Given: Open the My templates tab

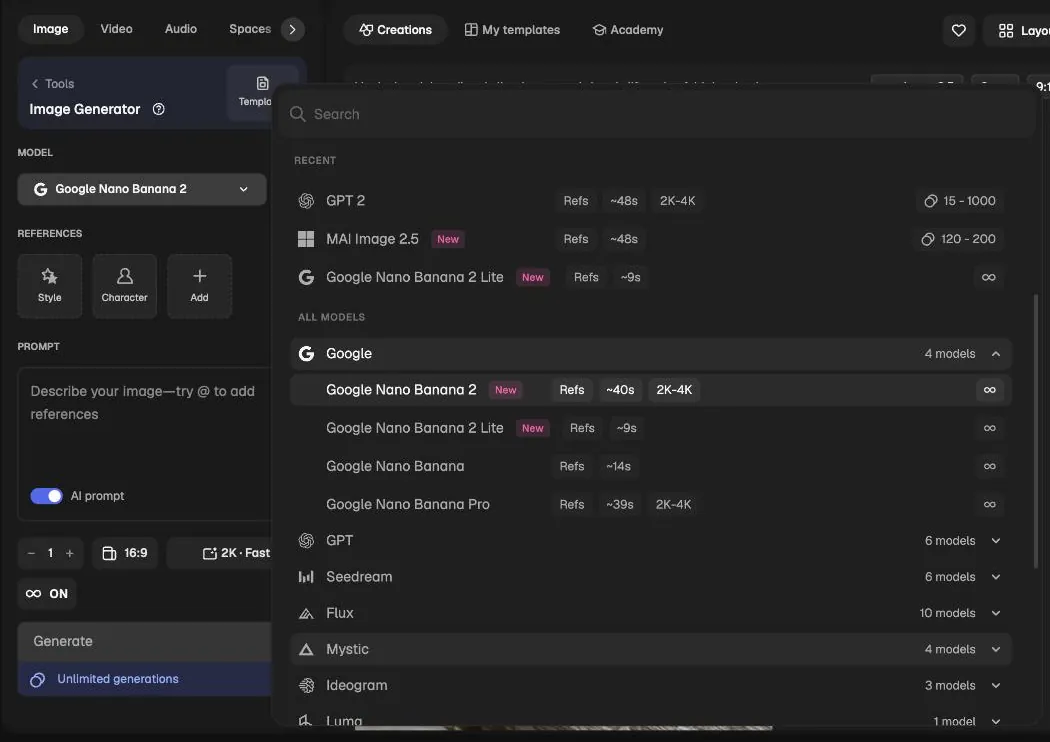Looking at the screenshot, I should 512,30.
